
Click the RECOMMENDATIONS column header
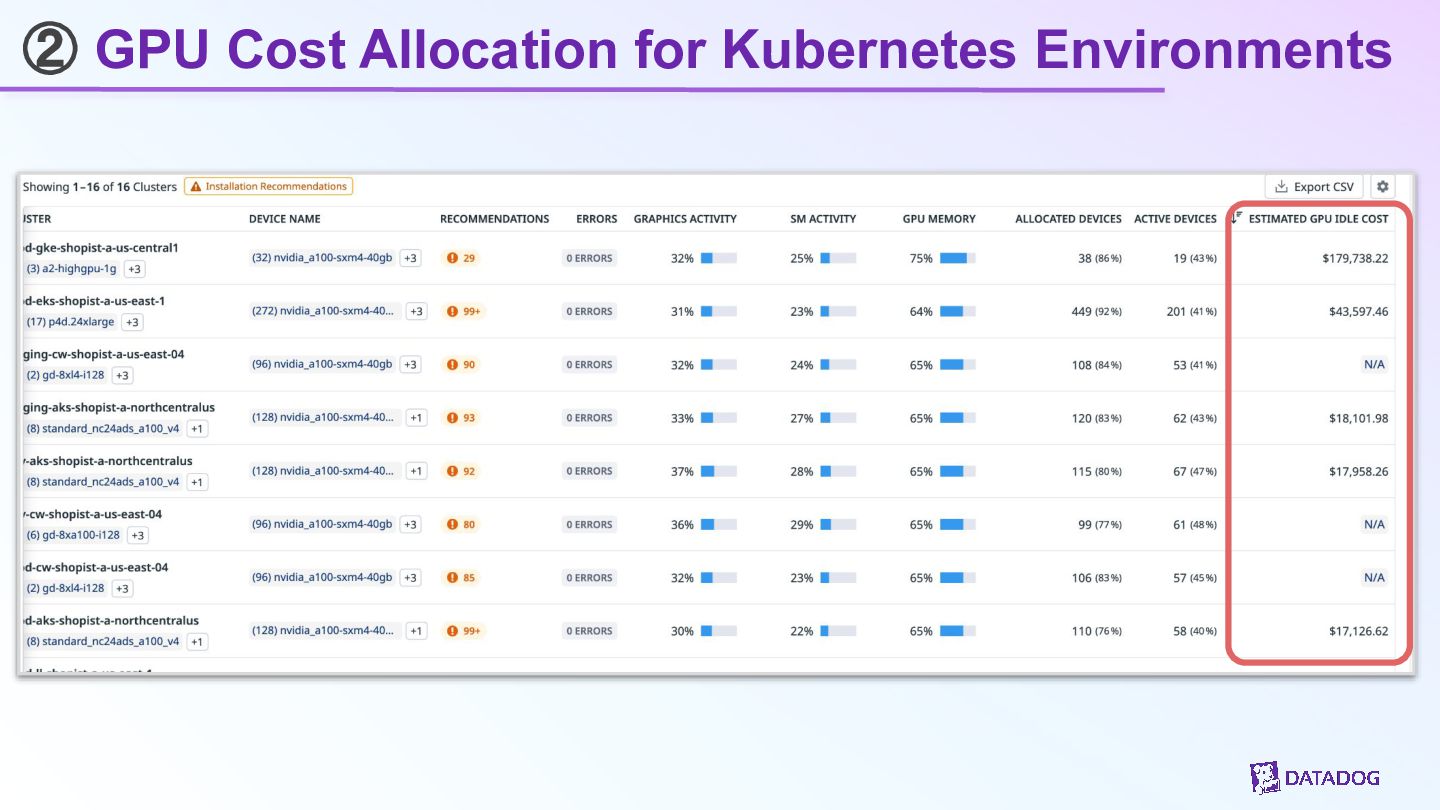coord(495,219)
